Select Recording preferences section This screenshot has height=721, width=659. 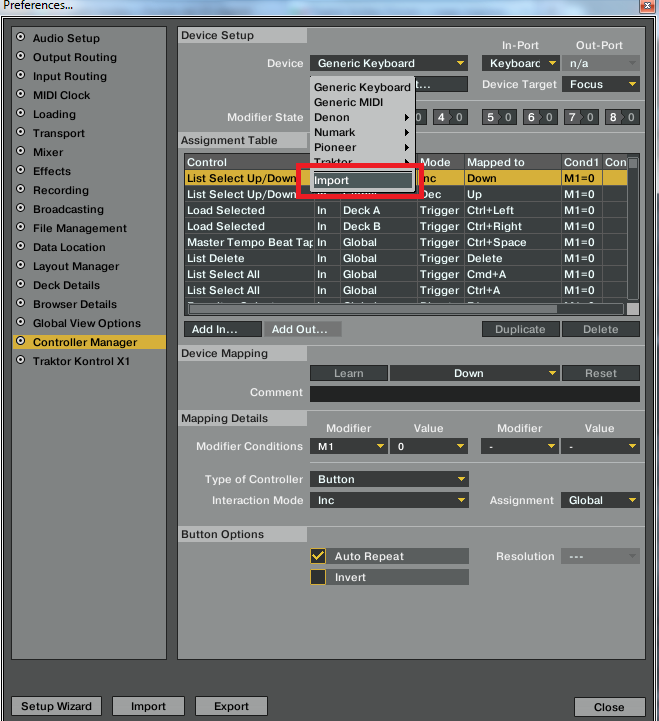click(61, 190)
